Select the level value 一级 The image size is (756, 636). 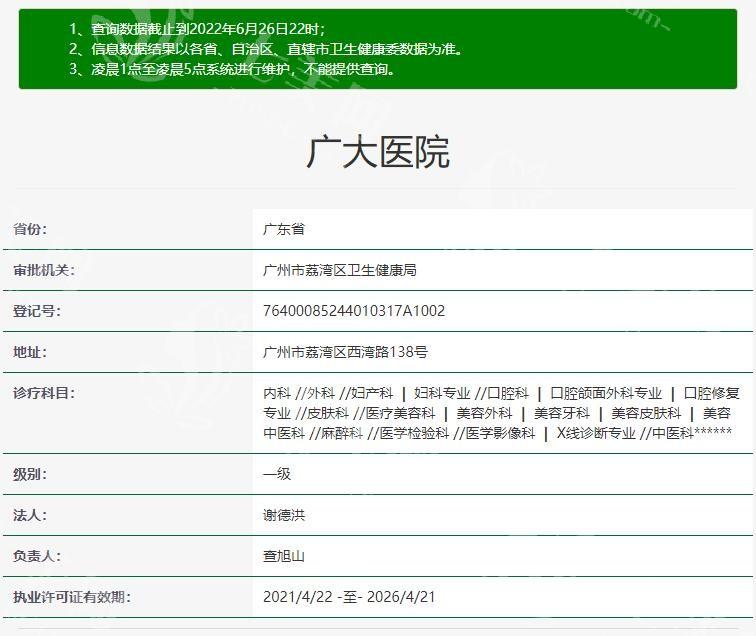[x=277, y=474]
